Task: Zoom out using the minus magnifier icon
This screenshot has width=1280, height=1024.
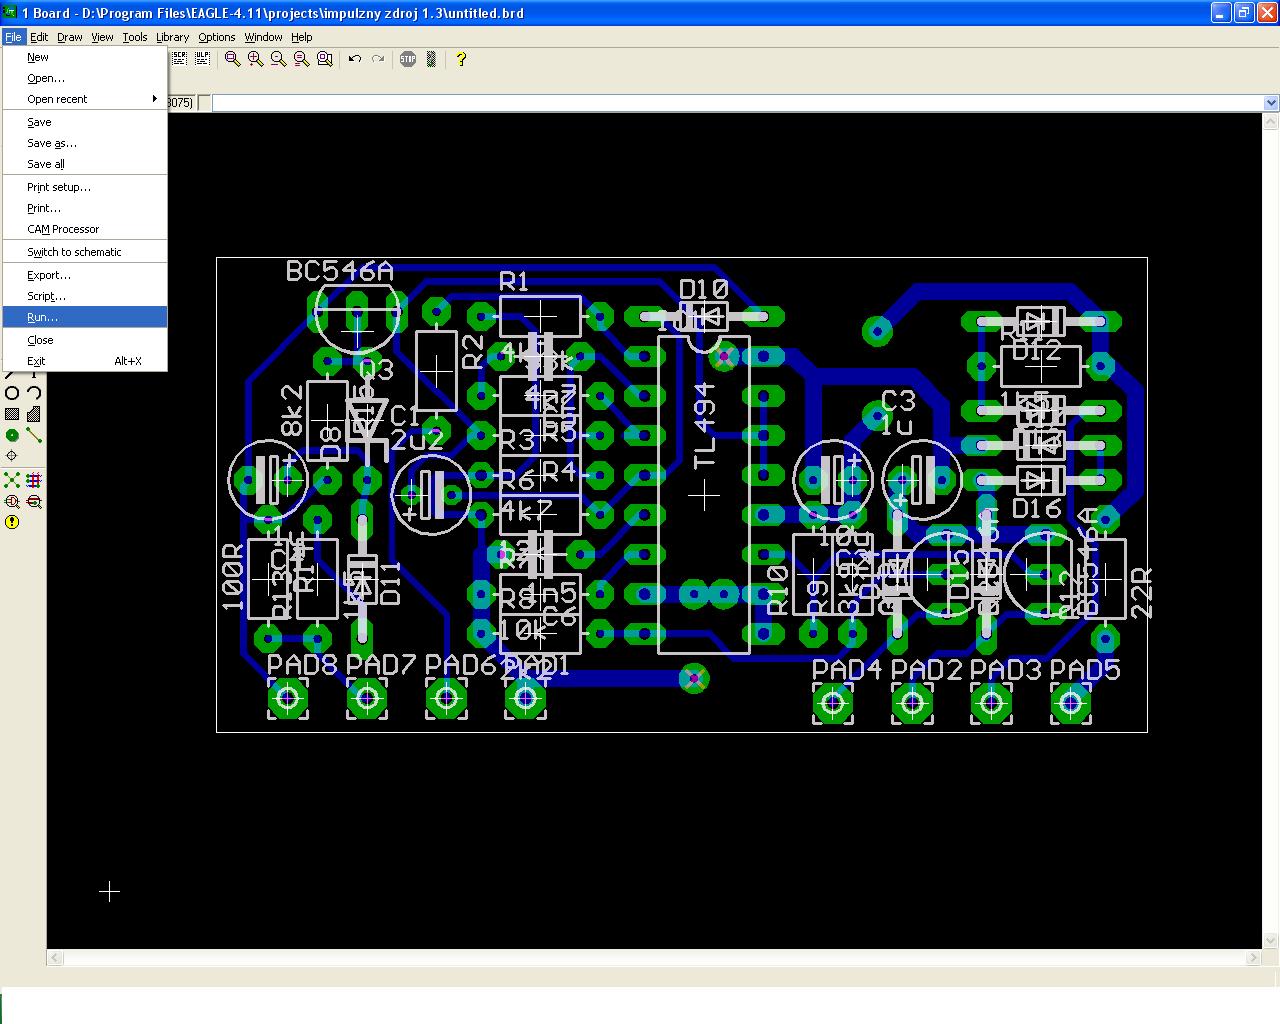Action: (x=278, y=59)
